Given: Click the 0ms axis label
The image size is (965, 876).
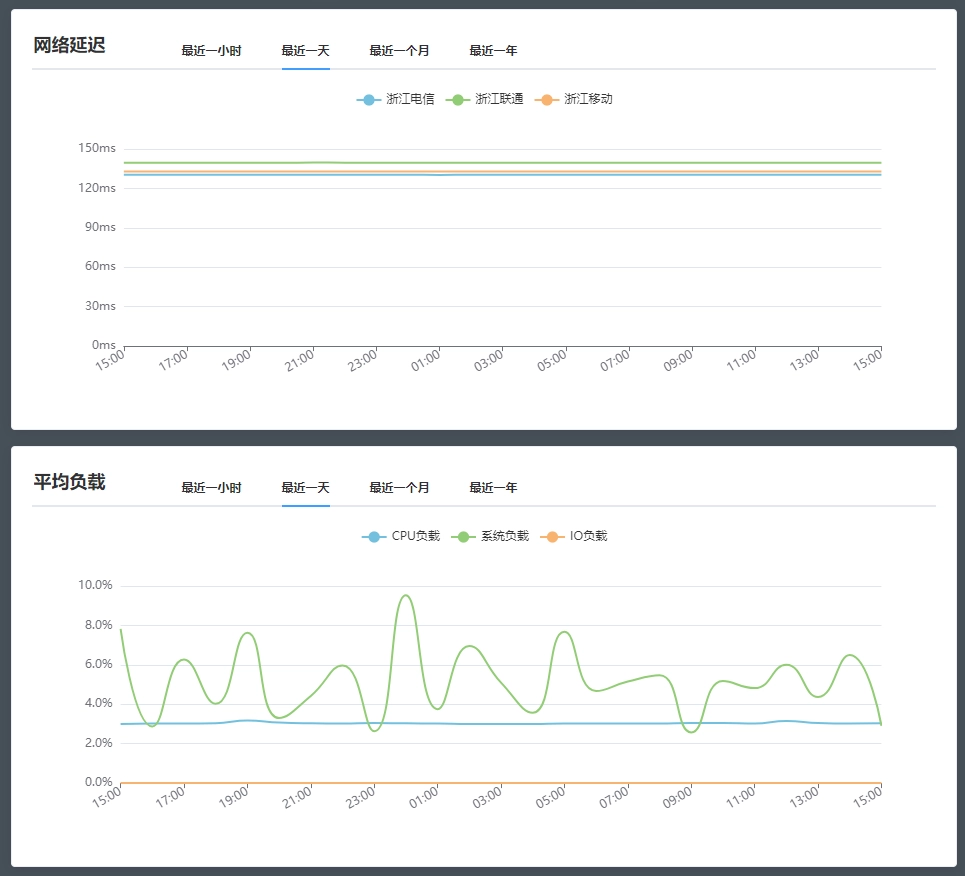Looking at the screenshot, I should point(103,345).
